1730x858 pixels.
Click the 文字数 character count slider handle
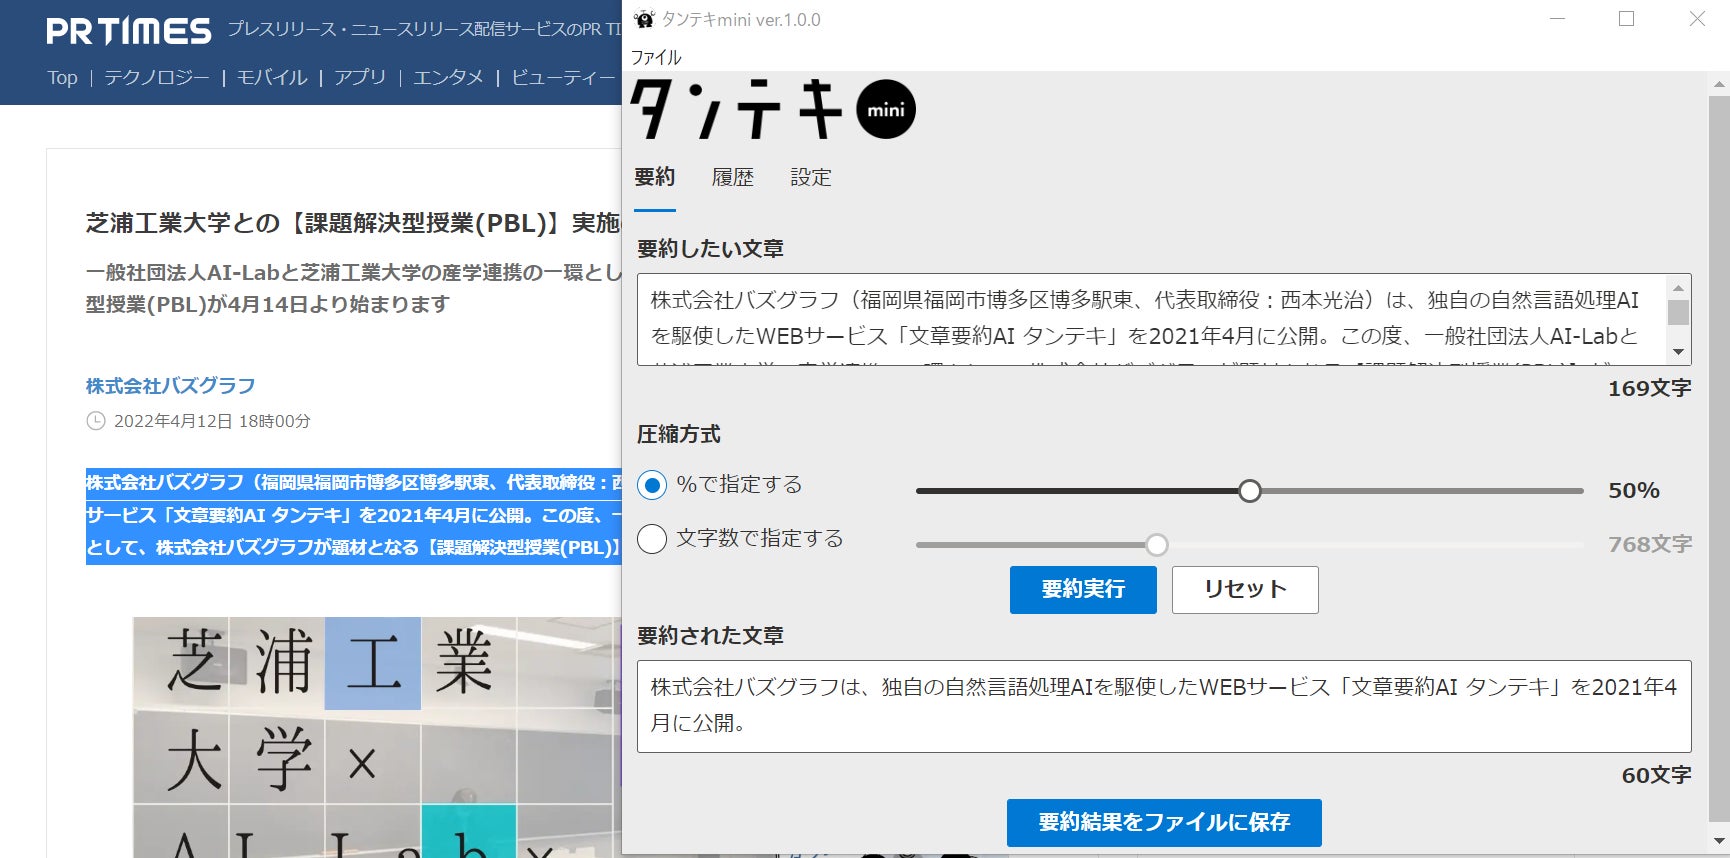click(1157, 545)
